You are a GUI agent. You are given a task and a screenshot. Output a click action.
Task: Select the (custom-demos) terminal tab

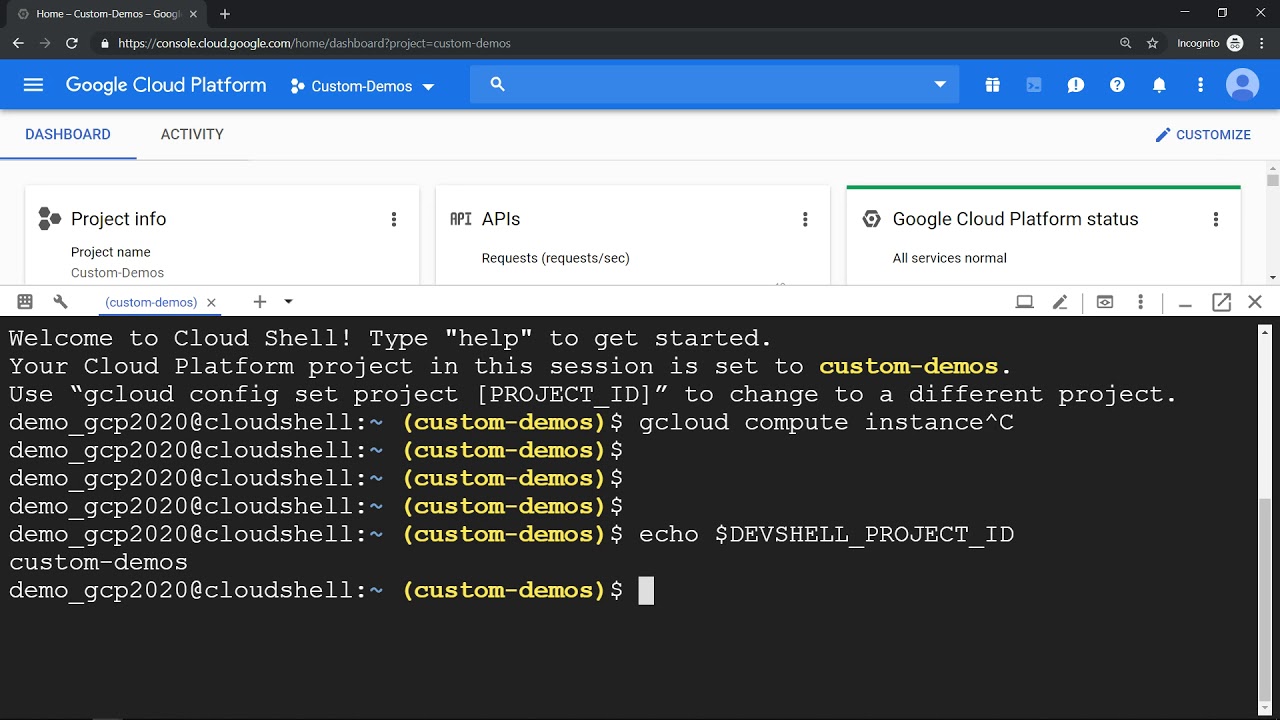click(x=151, y=302)
